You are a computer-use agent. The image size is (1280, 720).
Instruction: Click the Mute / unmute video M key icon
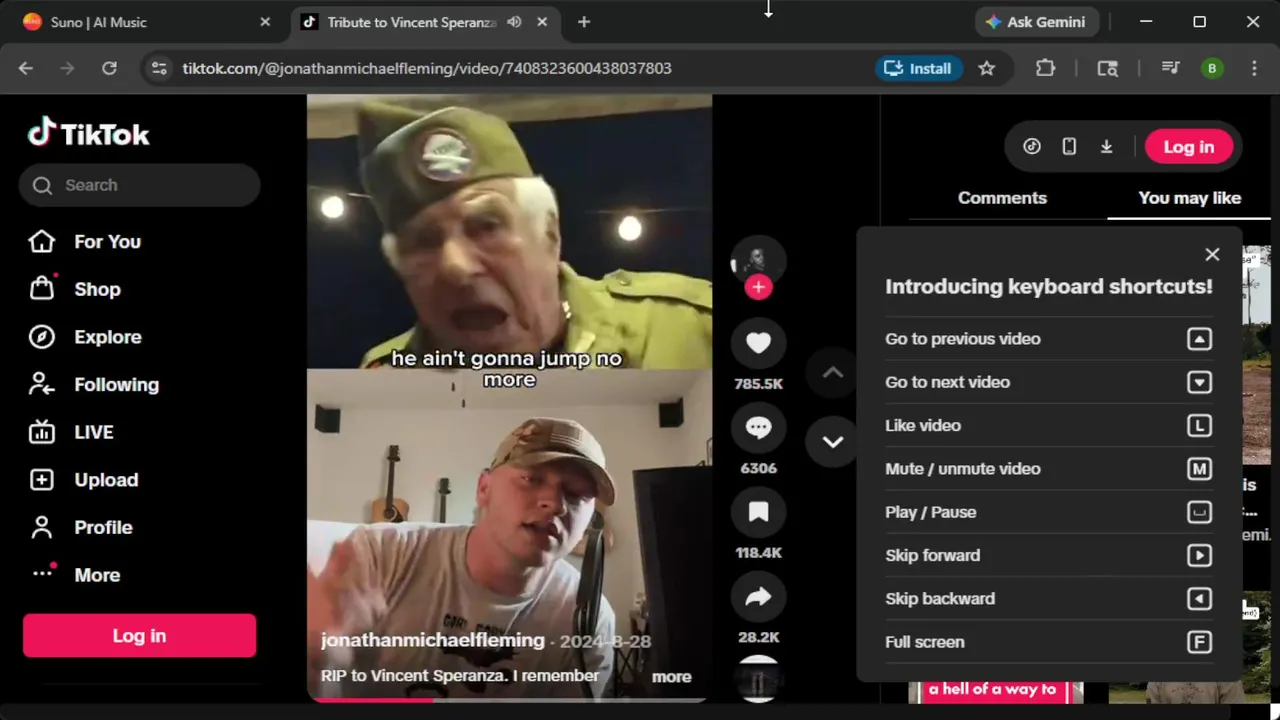[x=1199, y=469]
